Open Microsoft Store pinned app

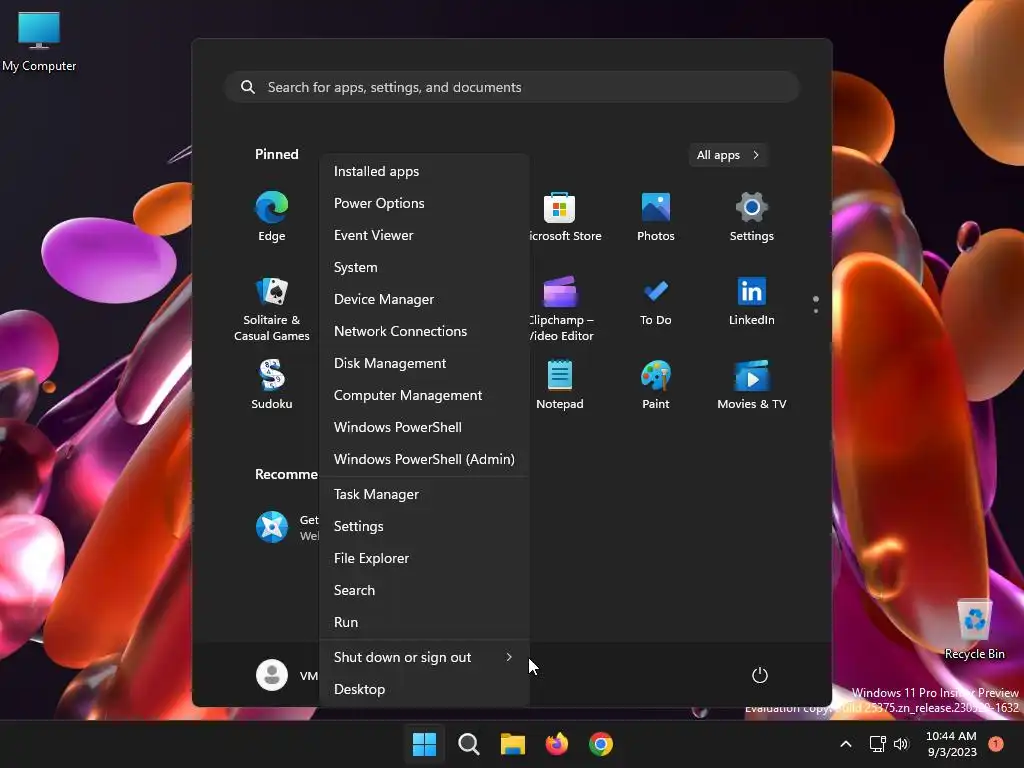pos(562,216)
